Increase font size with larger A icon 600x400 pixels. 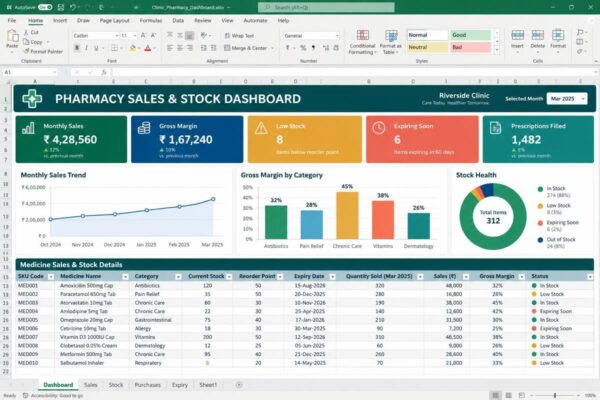(x=143, y=36)
